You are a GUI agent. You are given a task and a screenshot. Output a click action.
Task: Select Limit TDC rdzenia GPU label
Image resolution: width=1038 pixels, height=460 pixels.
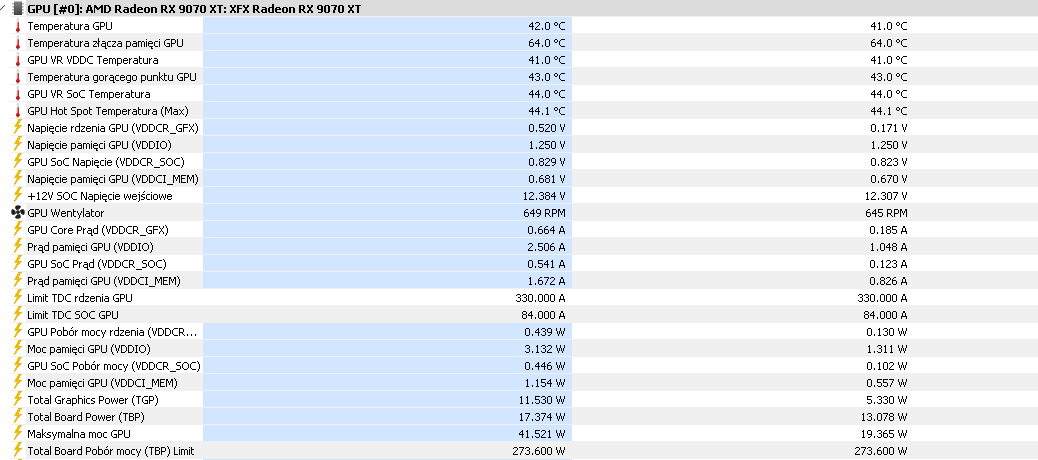[80, 298]
